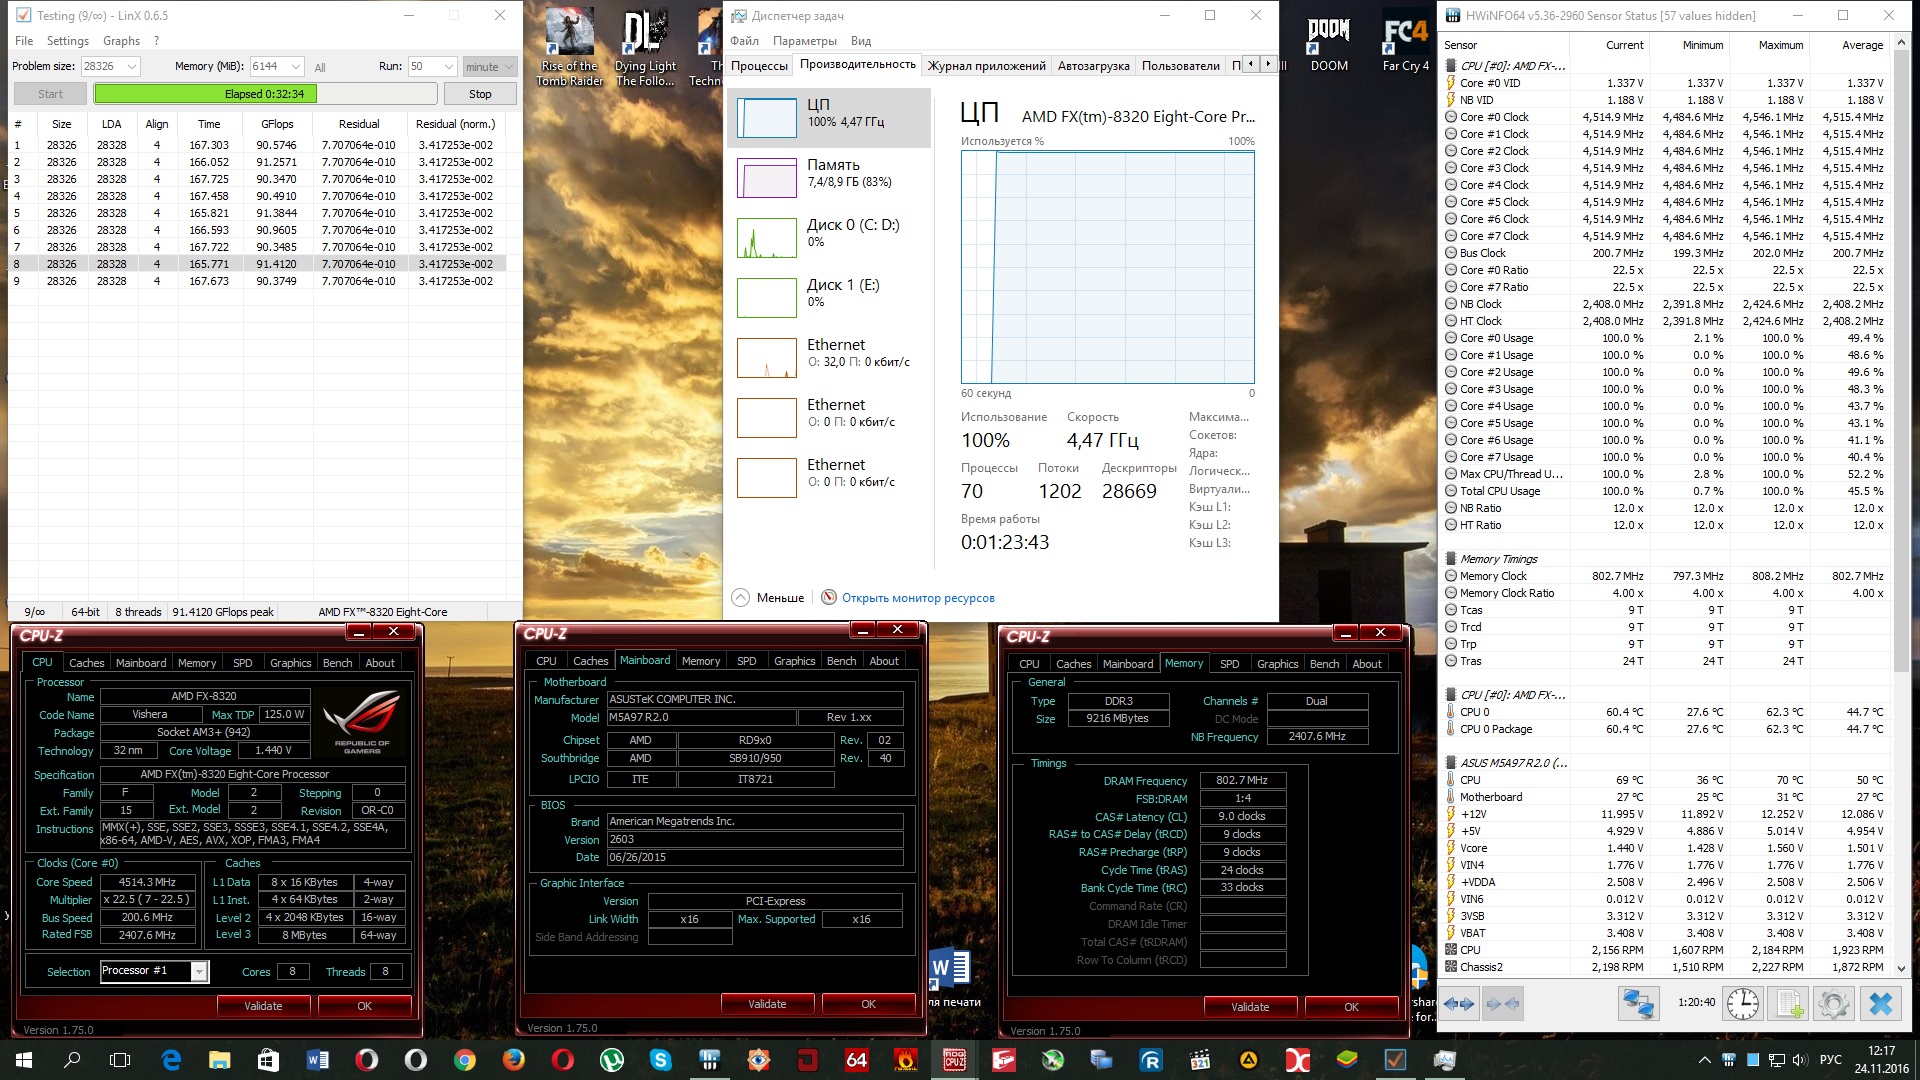Open resource monitor icon link
The height and width of the screenshot is (1080, 1920).
829,598
